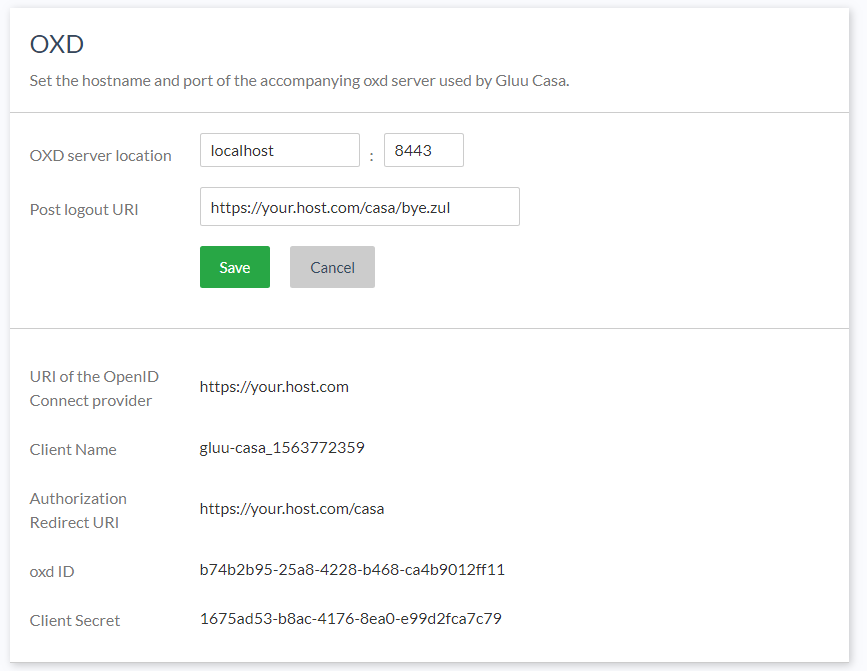Focus the Post logout URI input field
The height and width of the screenshot is (671, 867).
(x=359, y=207)
